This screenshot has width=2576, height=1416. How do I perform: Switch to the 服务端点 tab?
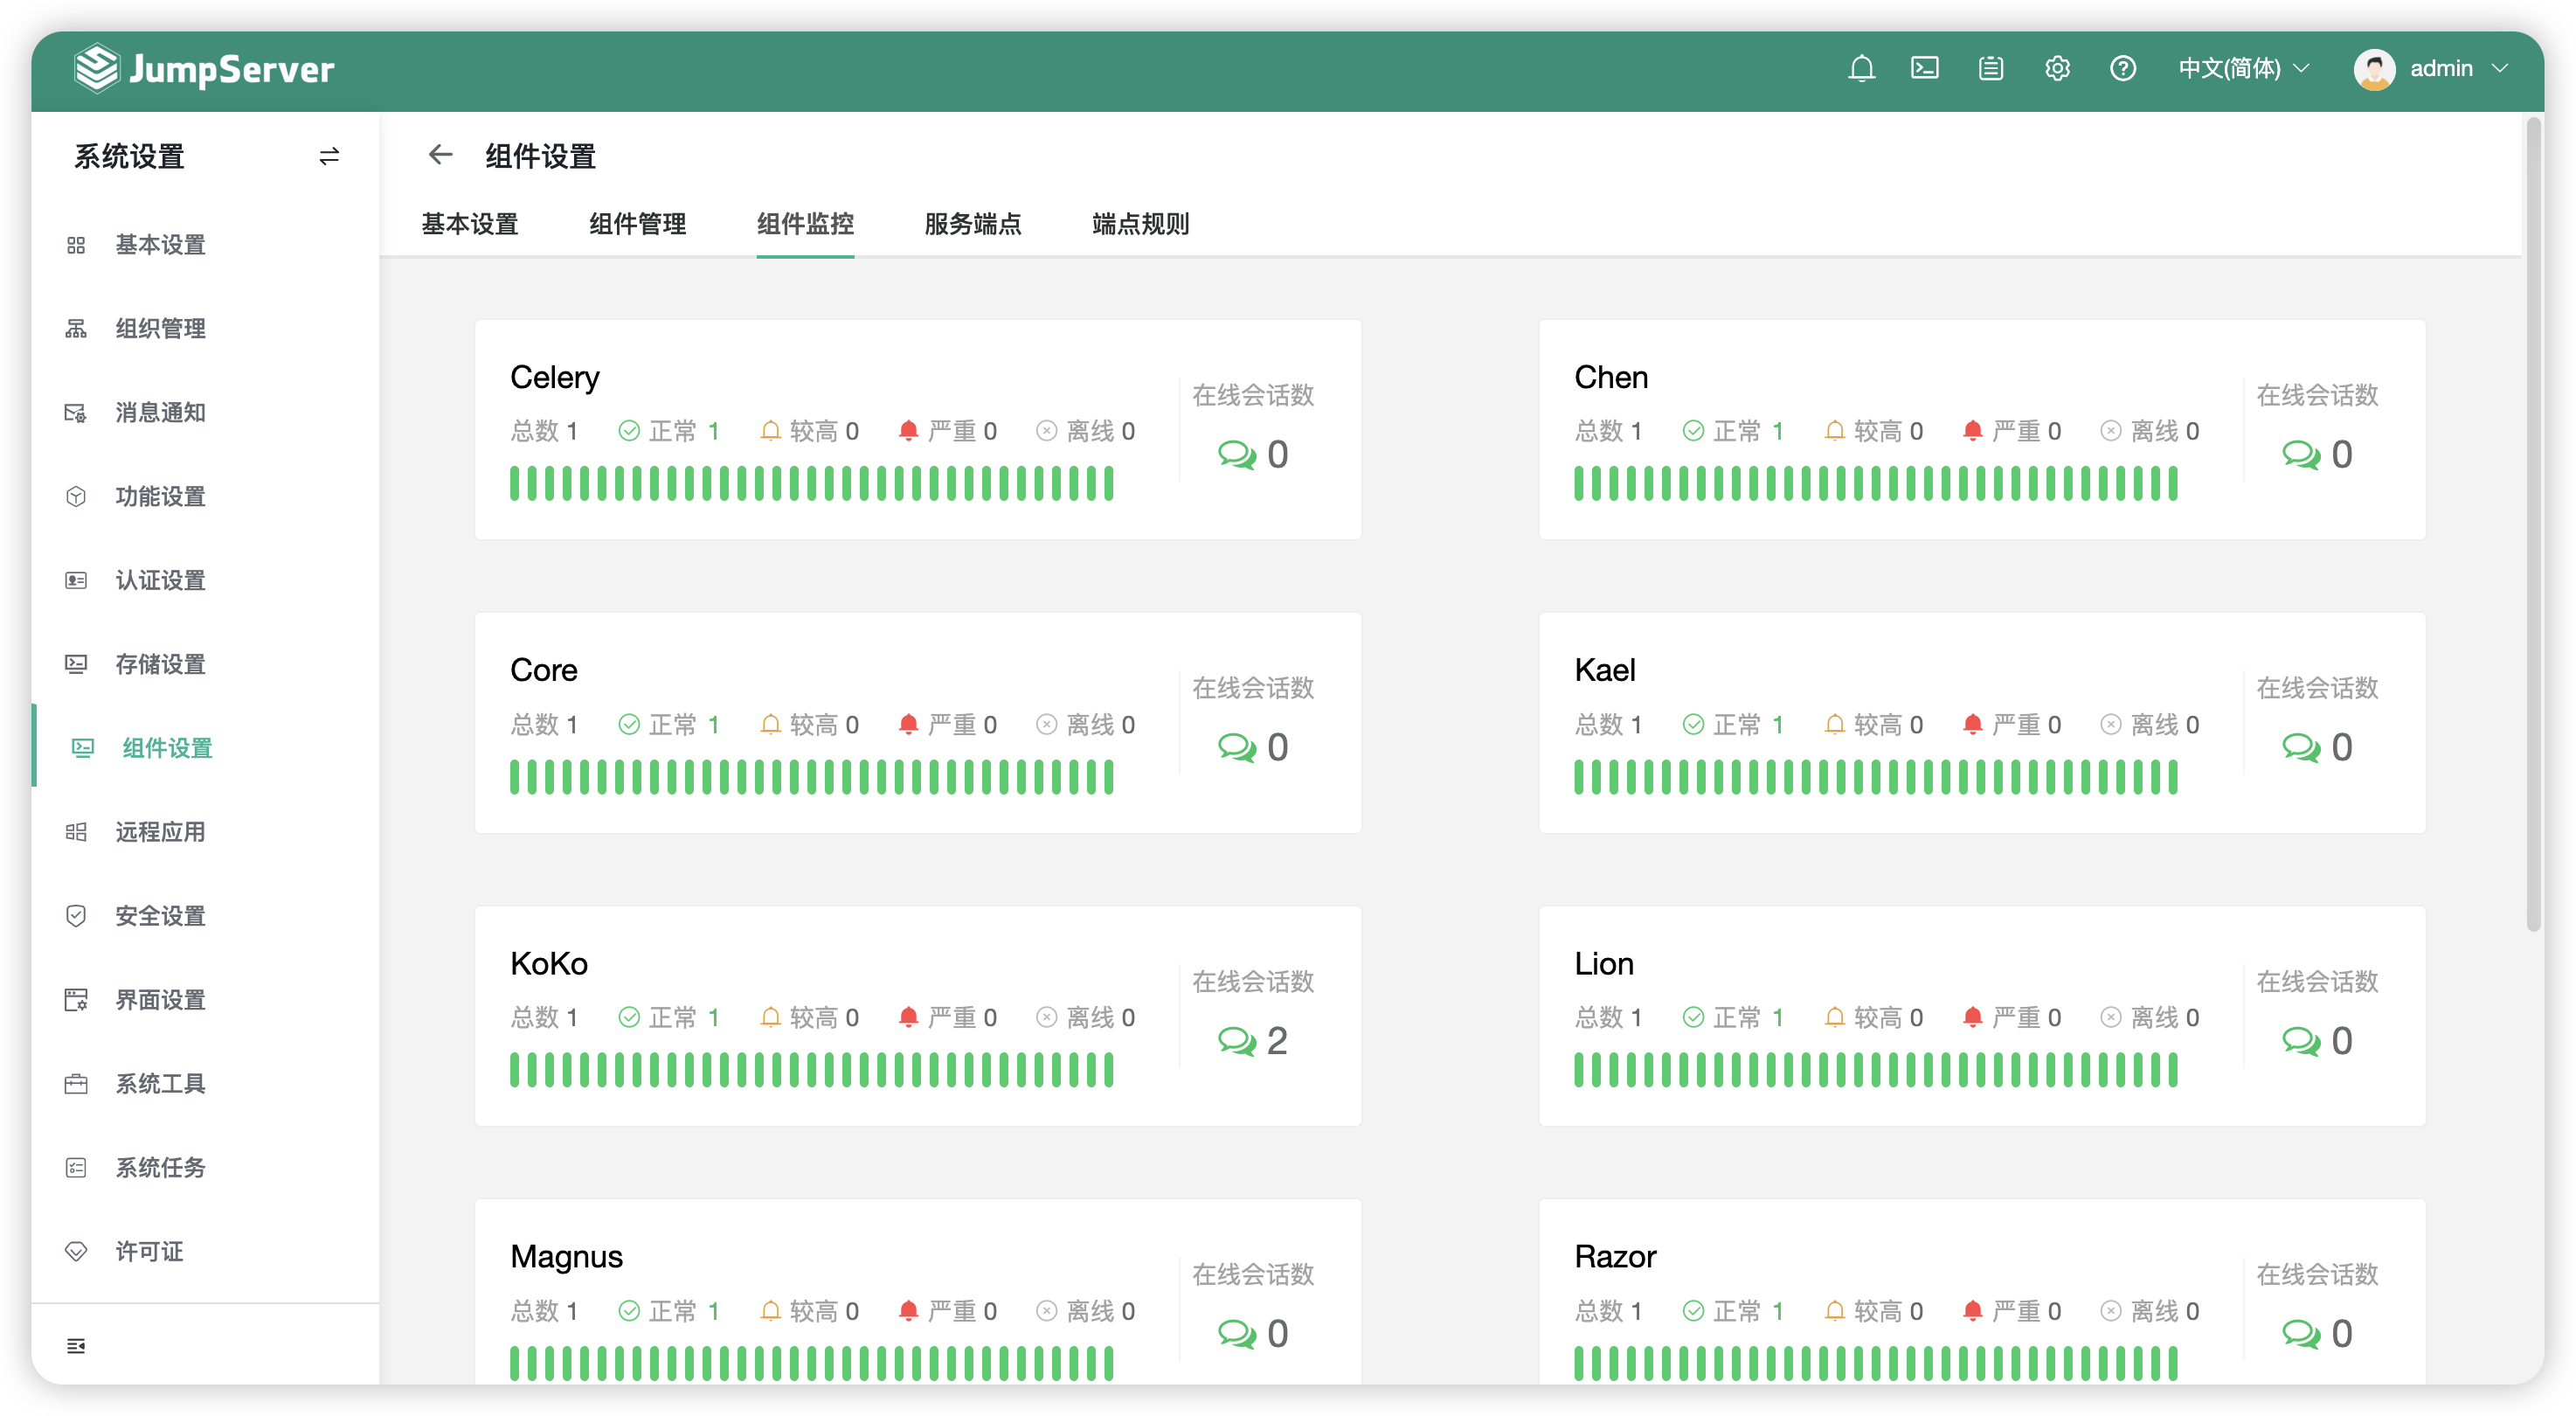(x=972, y=224)
